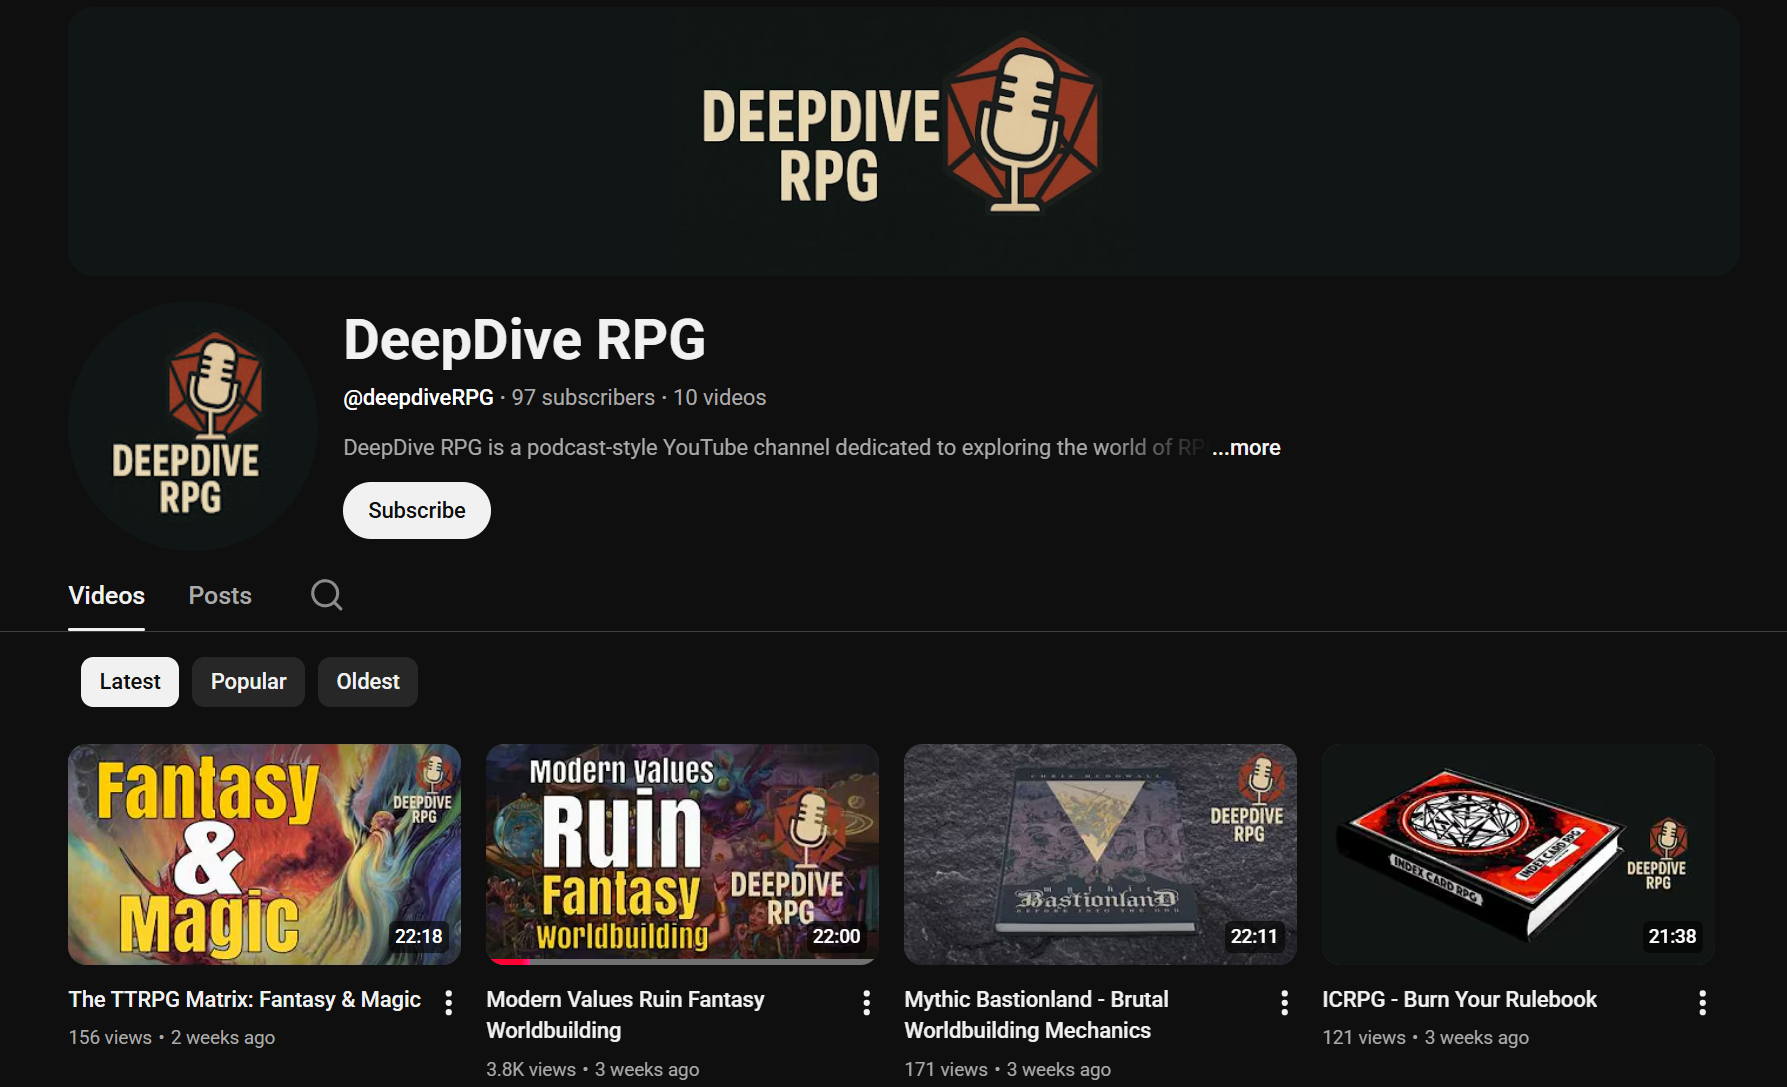The height and width of the screenshot is (1087, 1787).
Task: Click red watch progress bar on Ruin Fantasy thumbnail
Action: [510, 962]
